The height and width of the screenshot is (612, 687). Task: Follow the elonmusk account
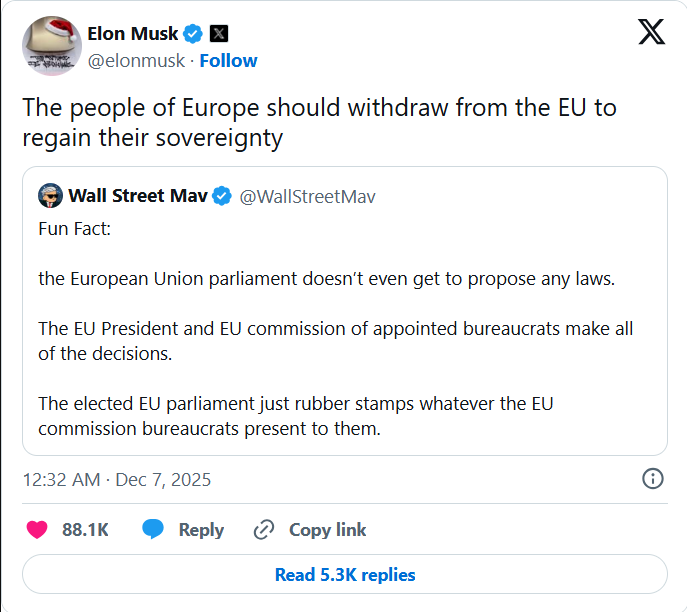(228, 61)
